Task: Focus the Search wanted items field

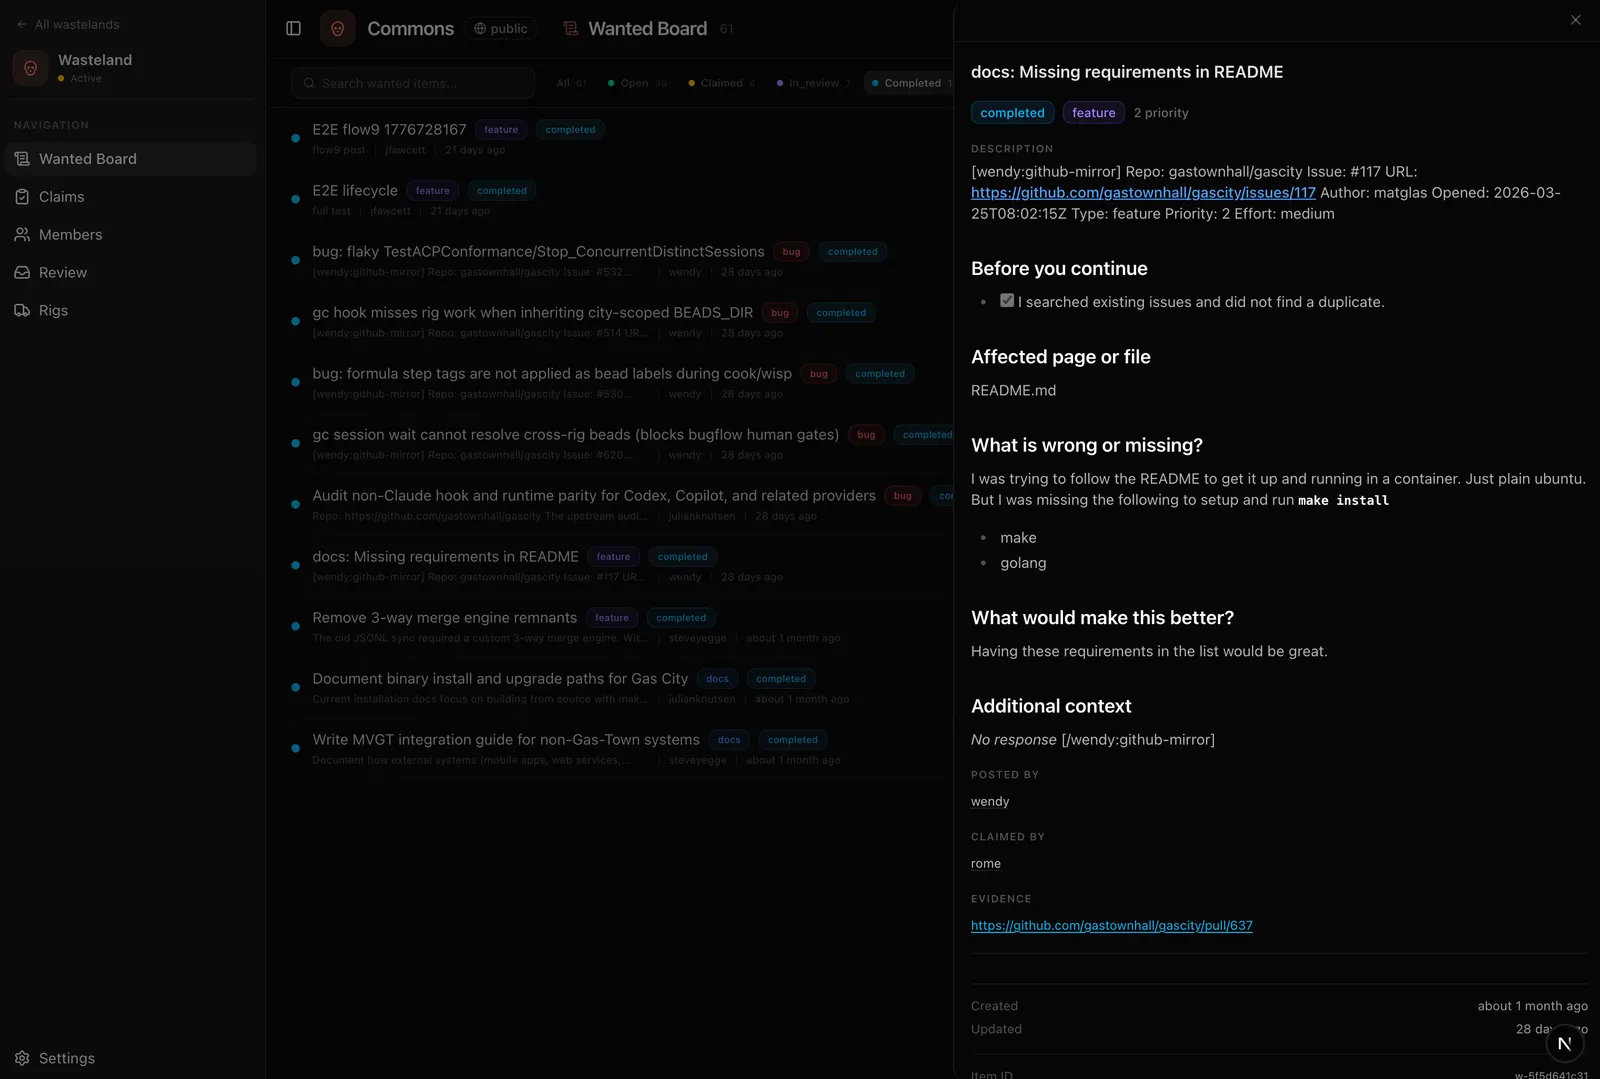Action: [413, 83]
